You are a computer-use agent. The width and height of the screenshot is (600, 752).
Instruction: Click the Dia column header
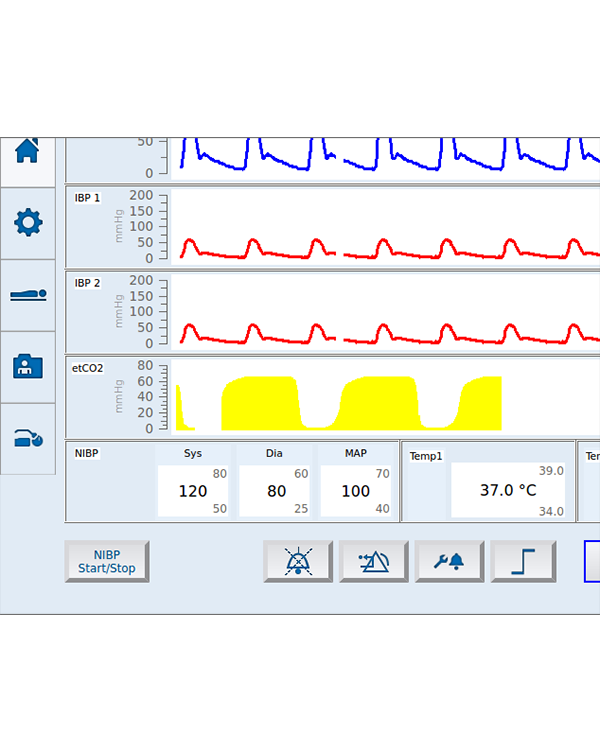pos(274,453)
